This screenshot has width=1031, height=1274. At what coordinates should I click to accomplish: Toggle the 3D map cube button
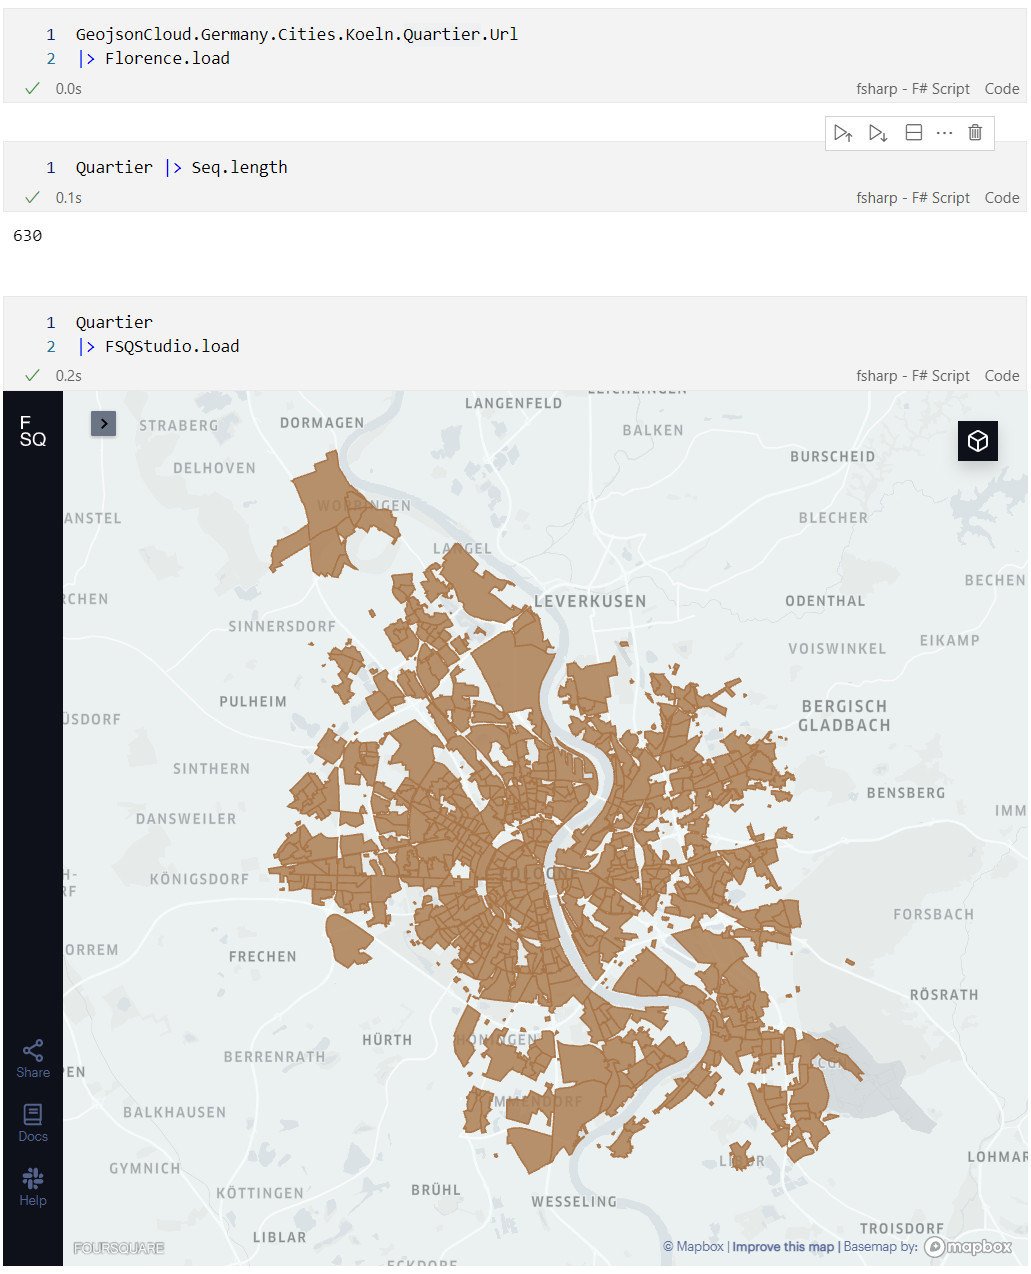(x=978, y=441)
